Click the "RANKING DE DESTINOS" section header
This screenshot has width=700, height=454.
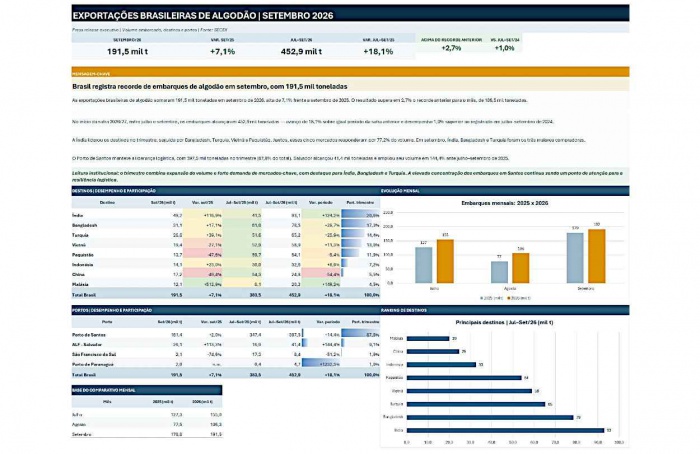[x=505, y=310]
